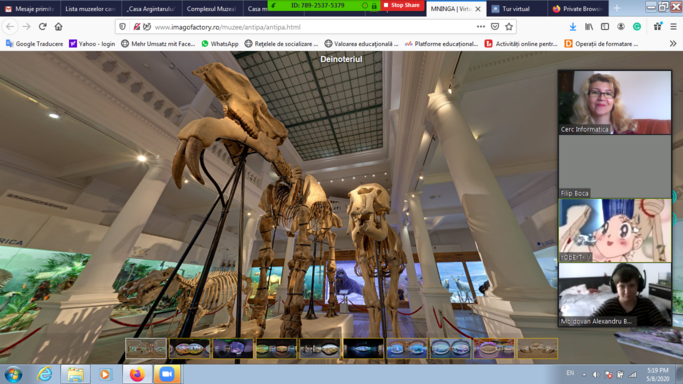Image resolution: width=683 pixels, height=384 pixels.
Task: Stop the Zoom screen share
Action: pyautogui.click(x=401, y=5)
